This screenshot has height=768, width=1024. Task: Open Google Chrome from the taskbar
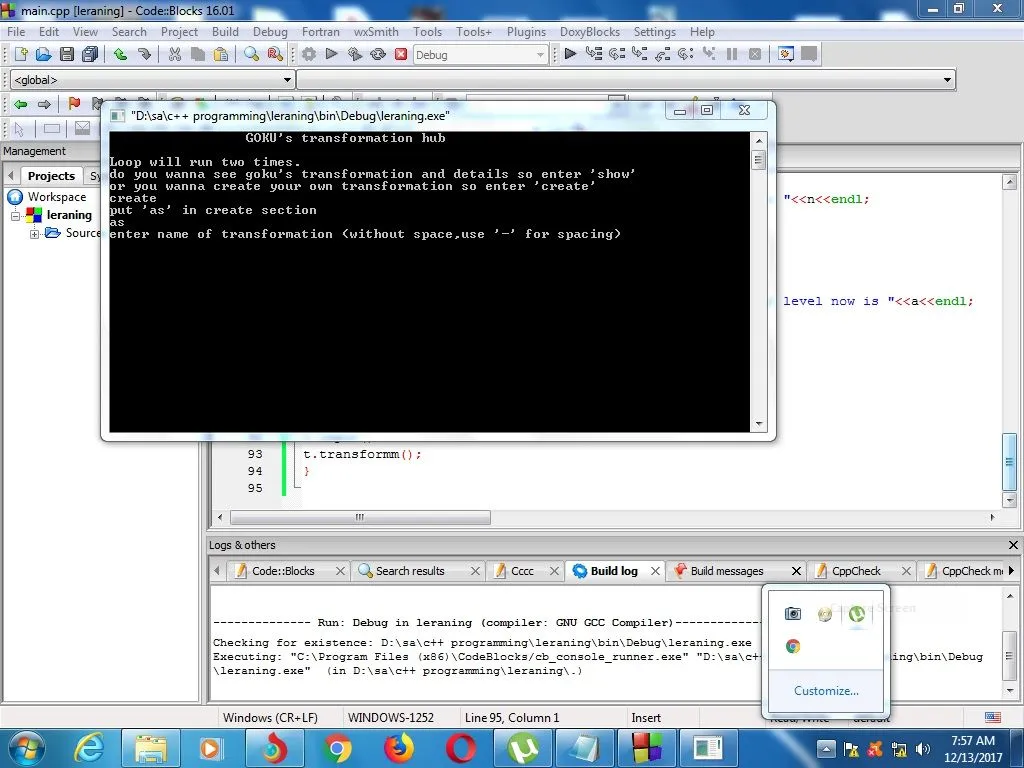[338, 748]
